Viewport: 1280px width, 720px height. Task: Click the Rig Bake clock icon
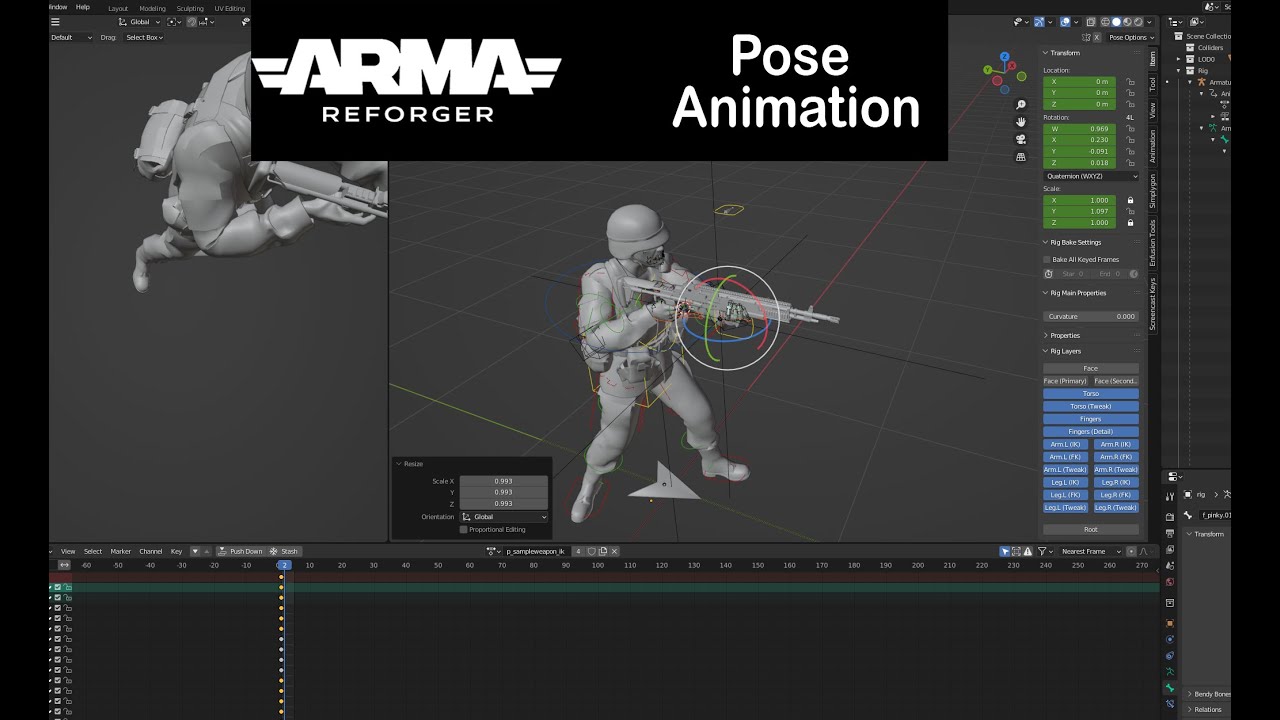coord(1048,273)
